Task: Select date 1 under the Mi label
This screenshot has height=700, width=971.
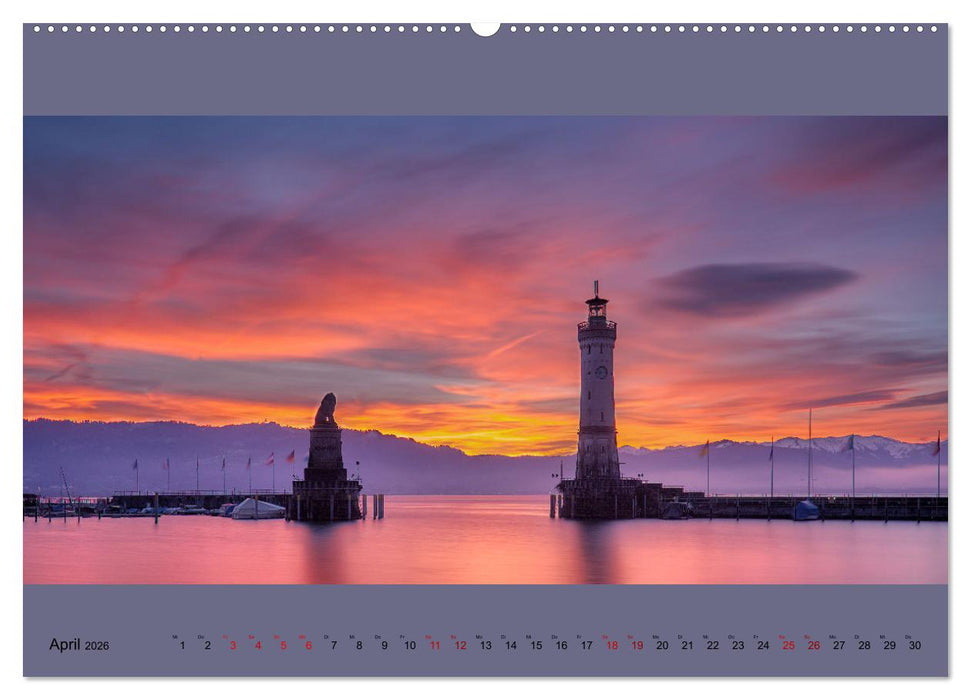Action: tap(184, 647)
